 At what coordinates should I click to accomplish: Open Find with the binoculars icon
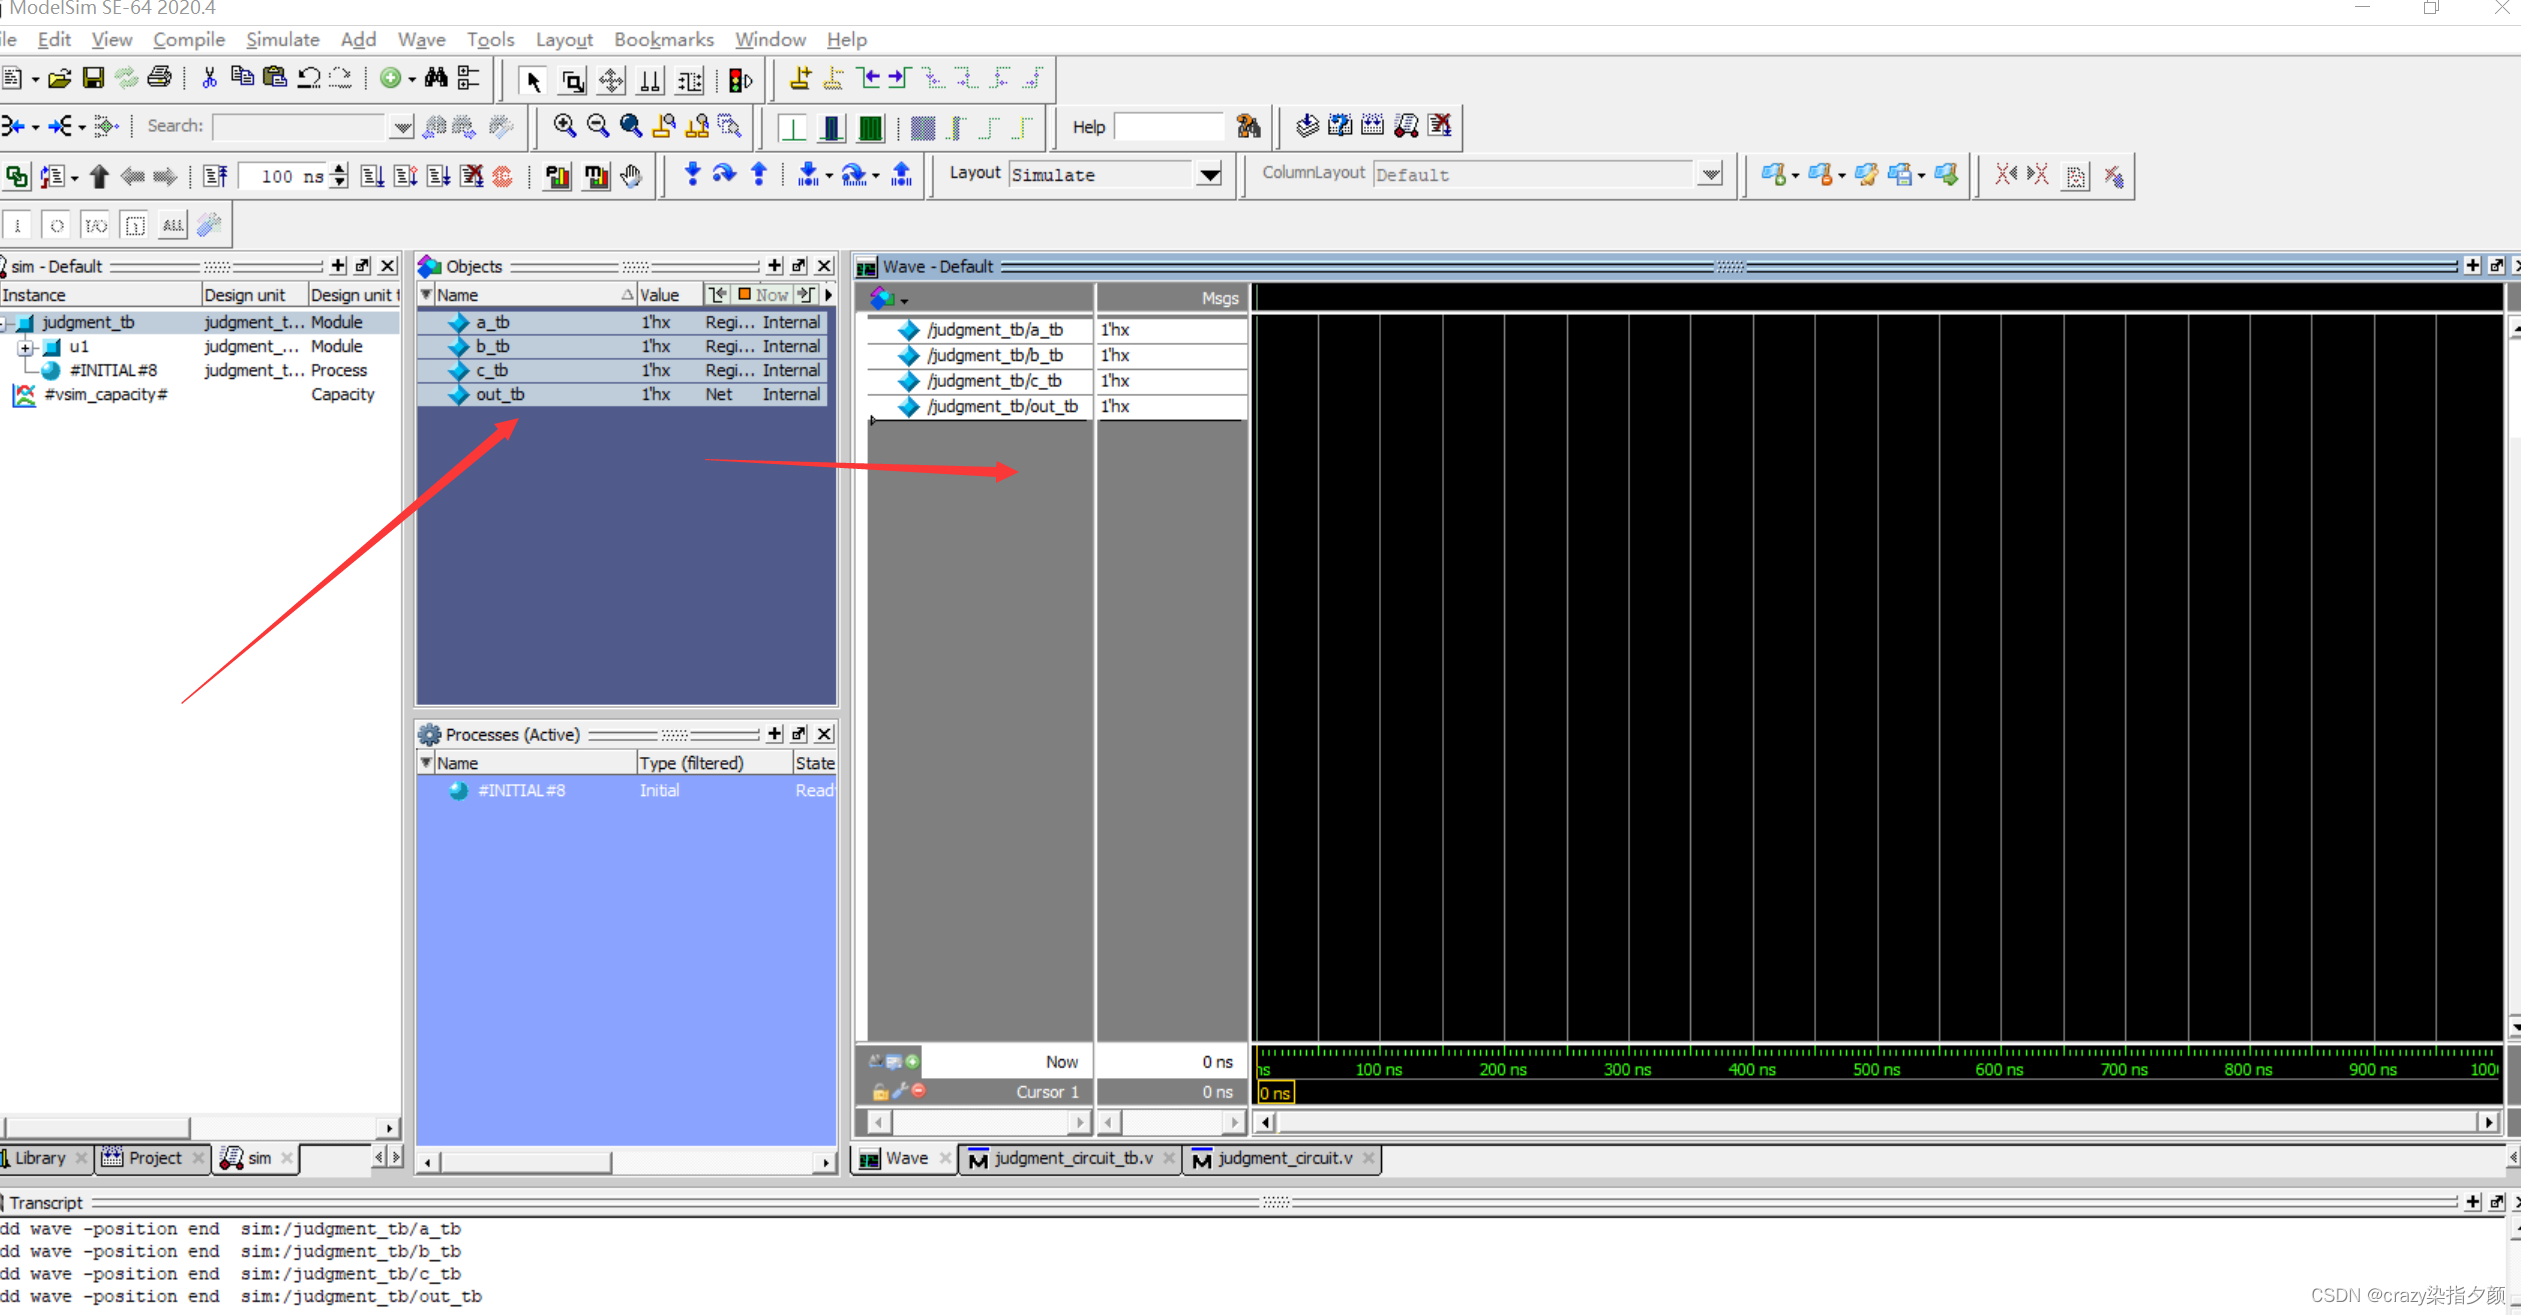pyautogui.click(x=436, y=78)
